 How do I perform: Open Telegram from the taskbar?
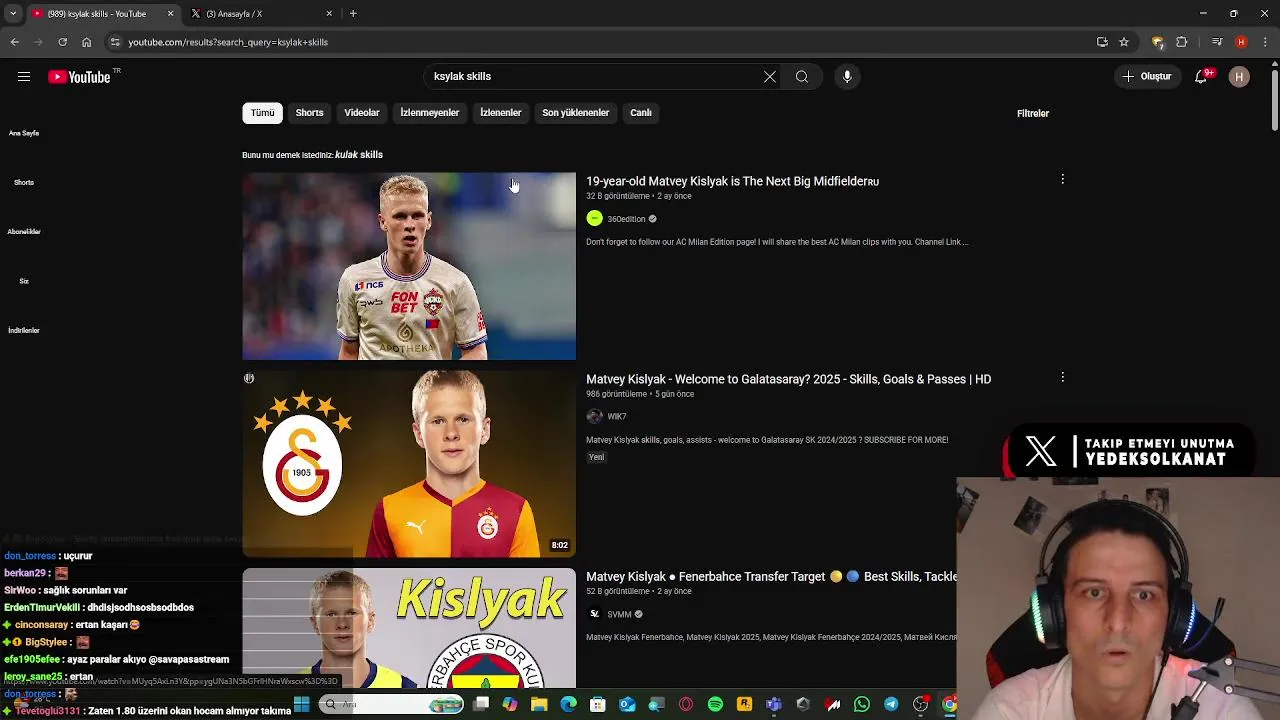891,705
